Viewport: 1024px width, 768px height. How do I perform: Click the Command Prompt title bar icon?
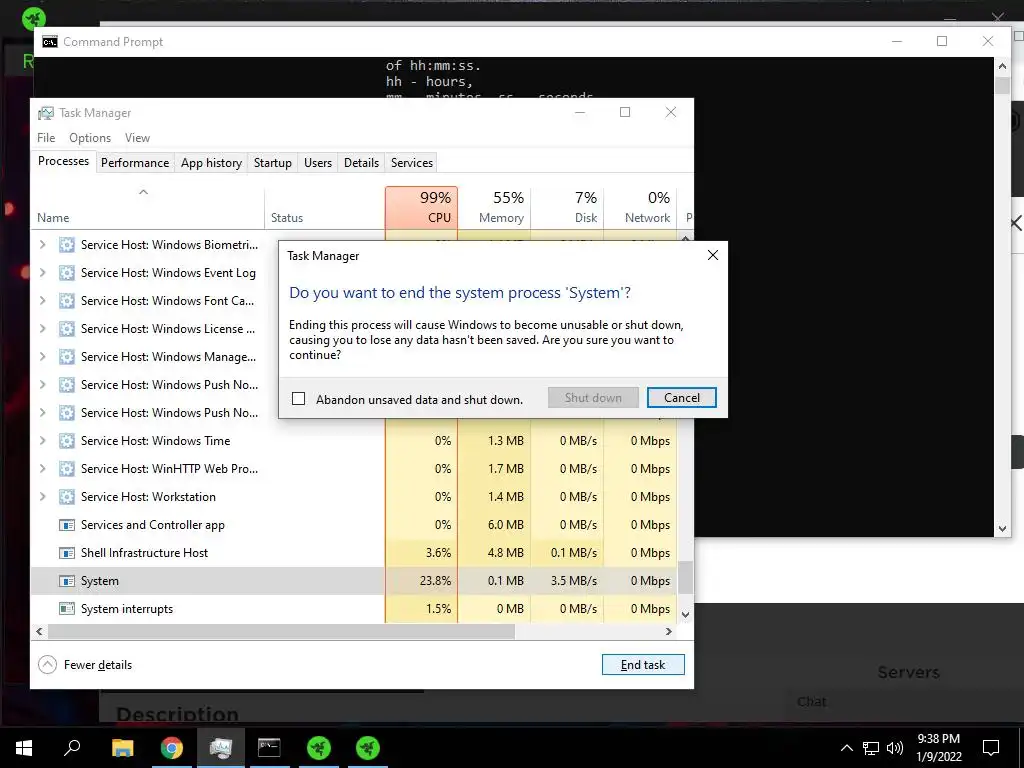click(50, 42)
